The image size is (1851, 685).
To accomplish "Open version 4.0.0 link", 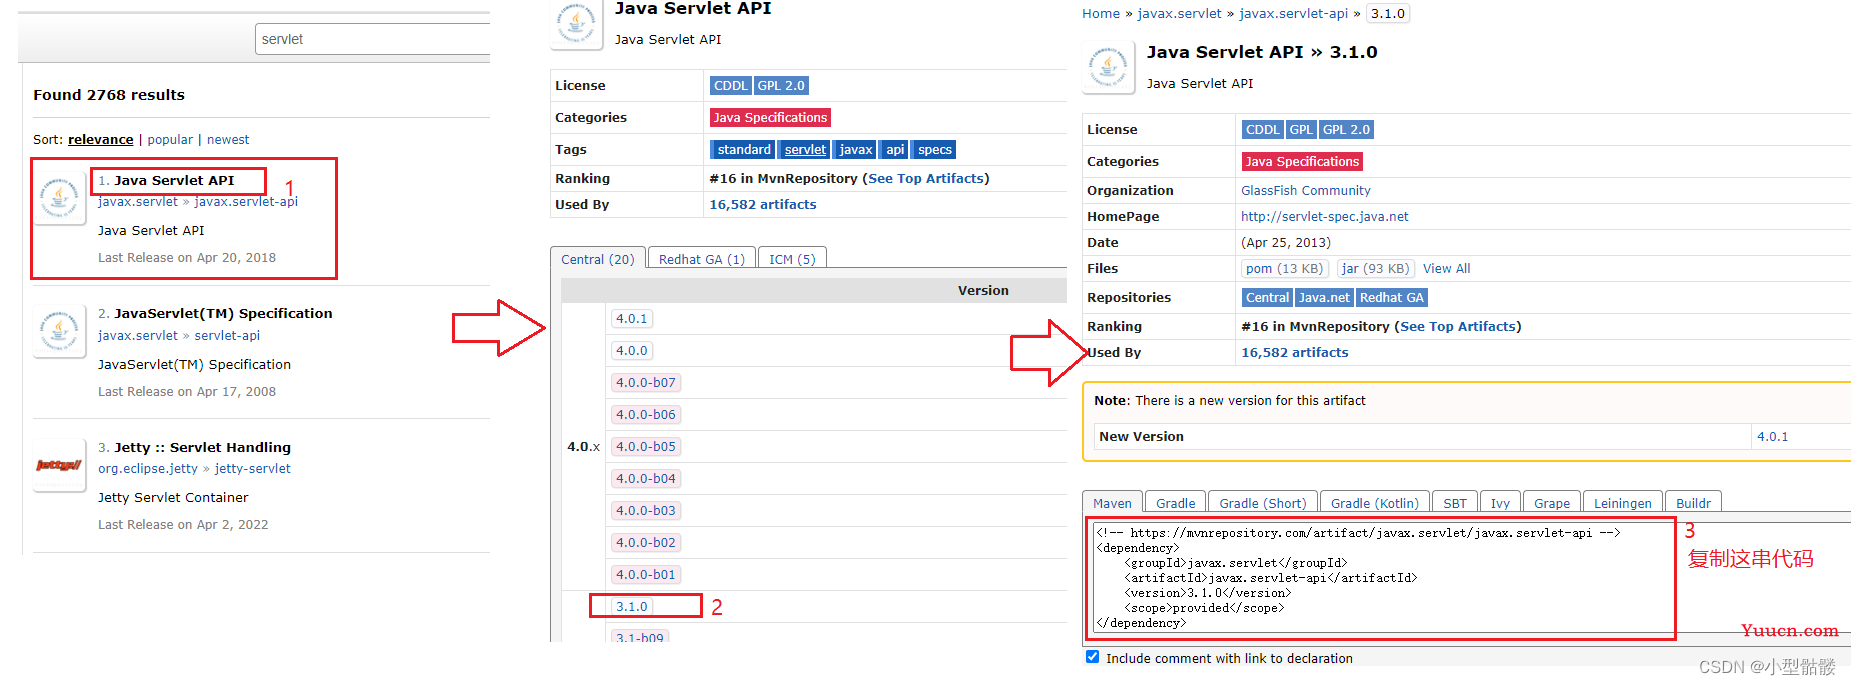I will pos(632,351).
